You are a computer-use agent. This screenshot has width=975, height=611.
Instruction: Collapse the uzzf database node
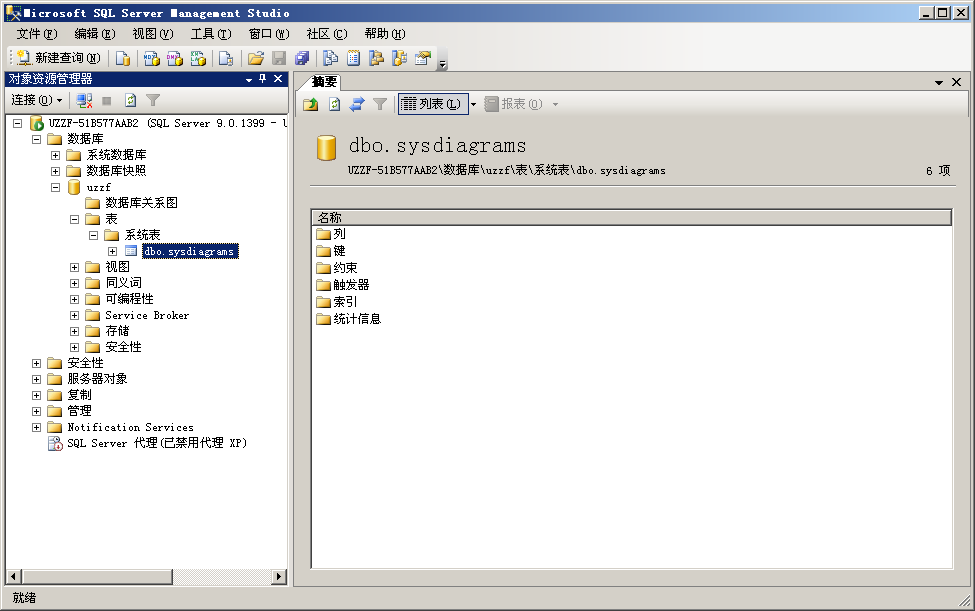point(55,187)
